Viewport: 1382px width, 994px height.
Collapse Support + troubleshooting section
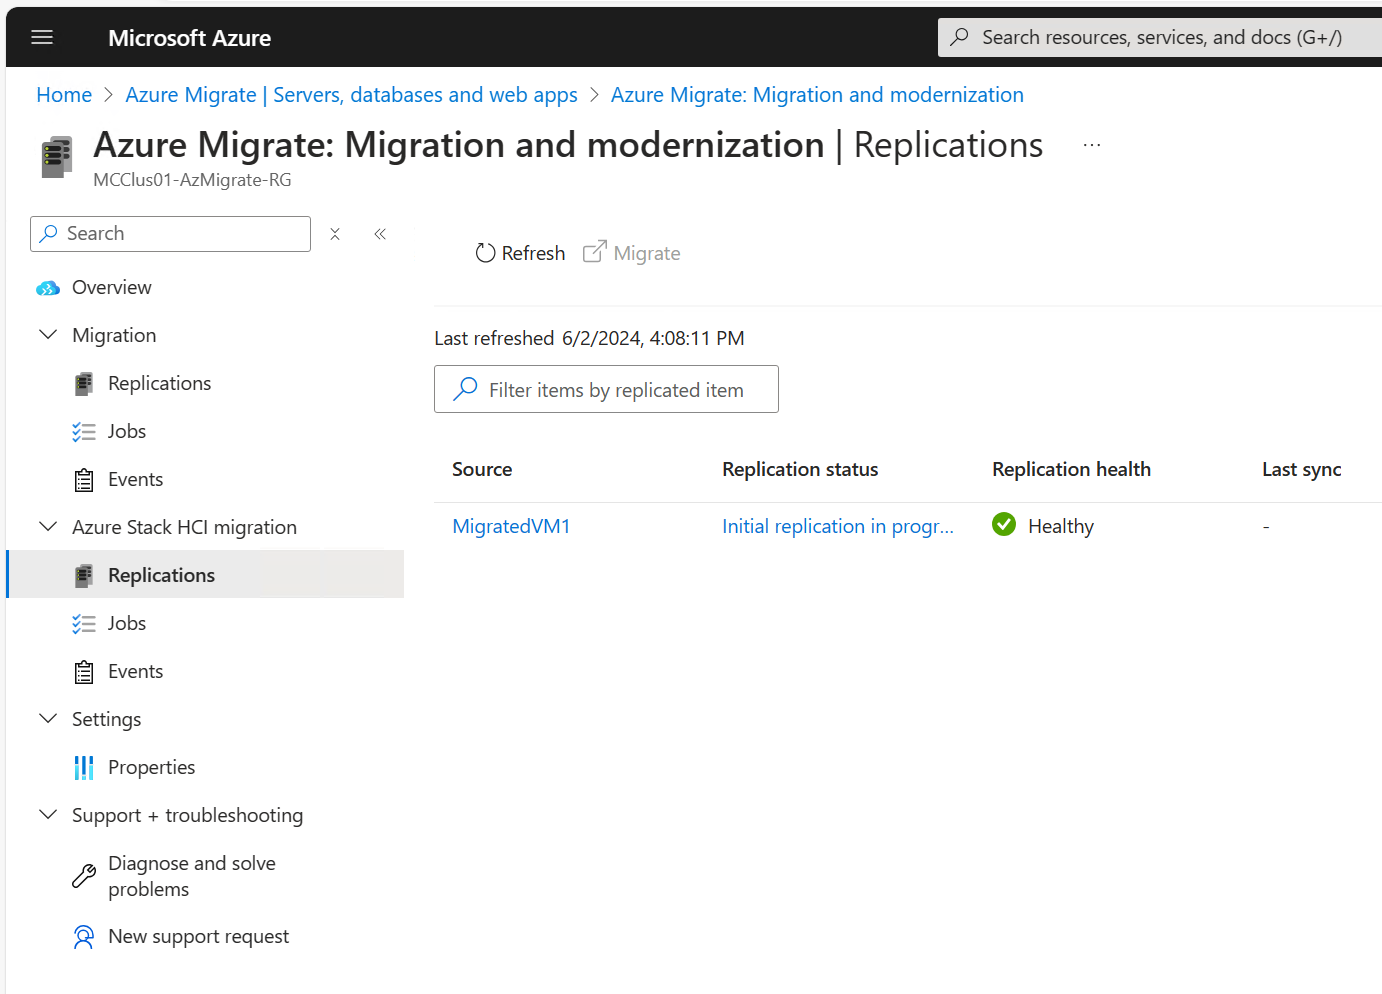click(48, 815)
